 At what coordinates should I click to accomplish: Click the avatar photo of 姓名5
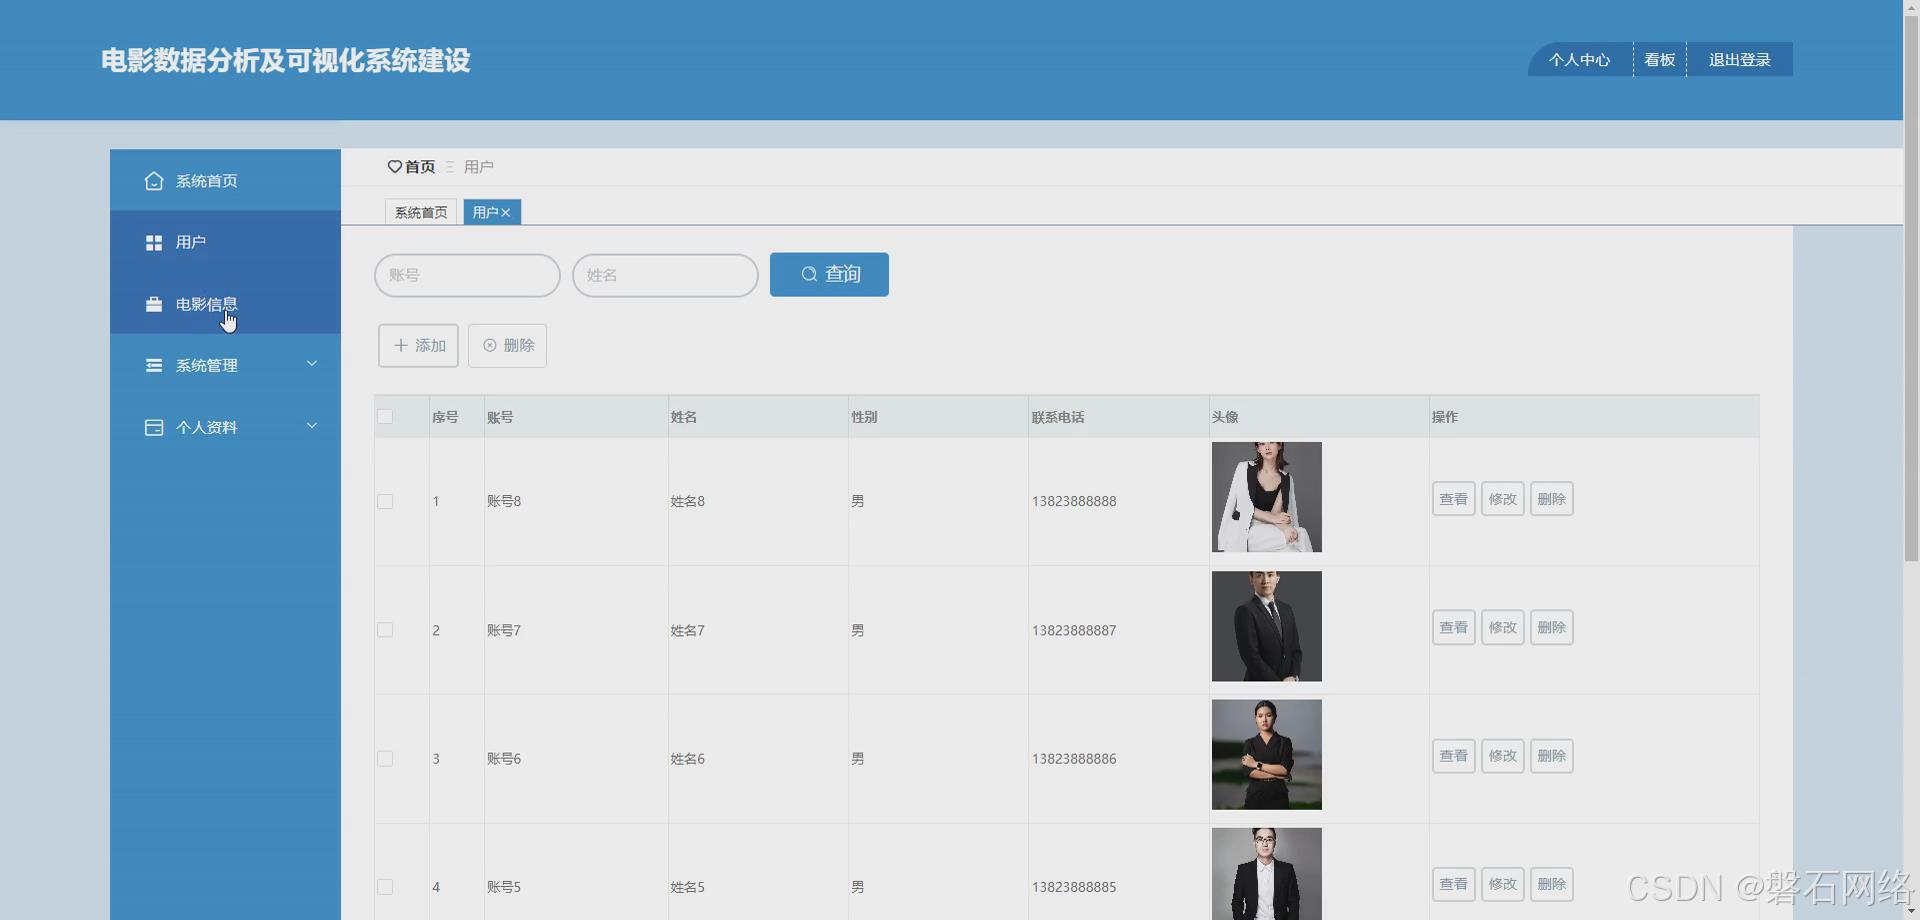pyautogui.click(x=1266, y=874)
